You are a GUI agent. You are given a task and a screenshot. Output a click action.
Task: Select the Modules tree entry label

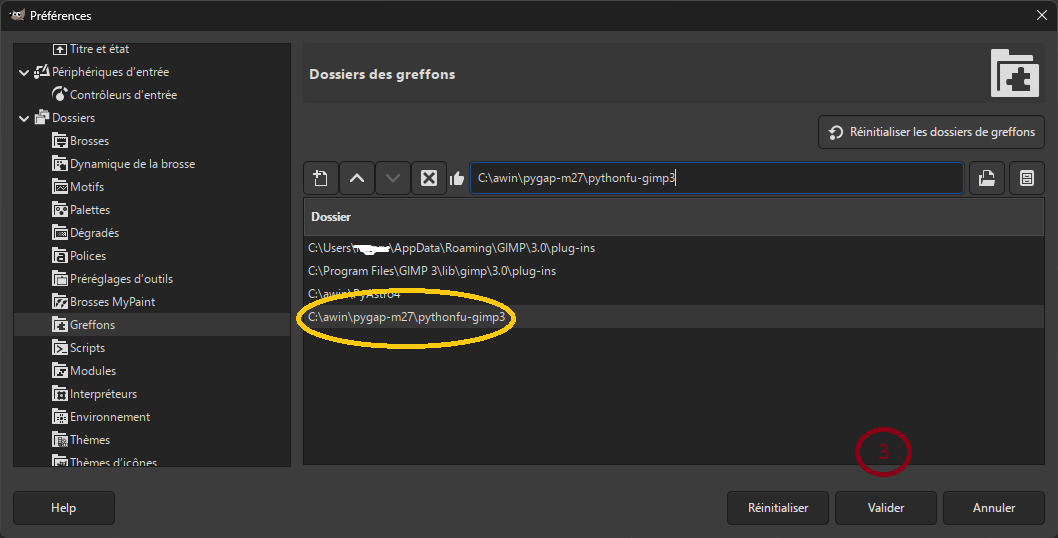tap(93, 371)
